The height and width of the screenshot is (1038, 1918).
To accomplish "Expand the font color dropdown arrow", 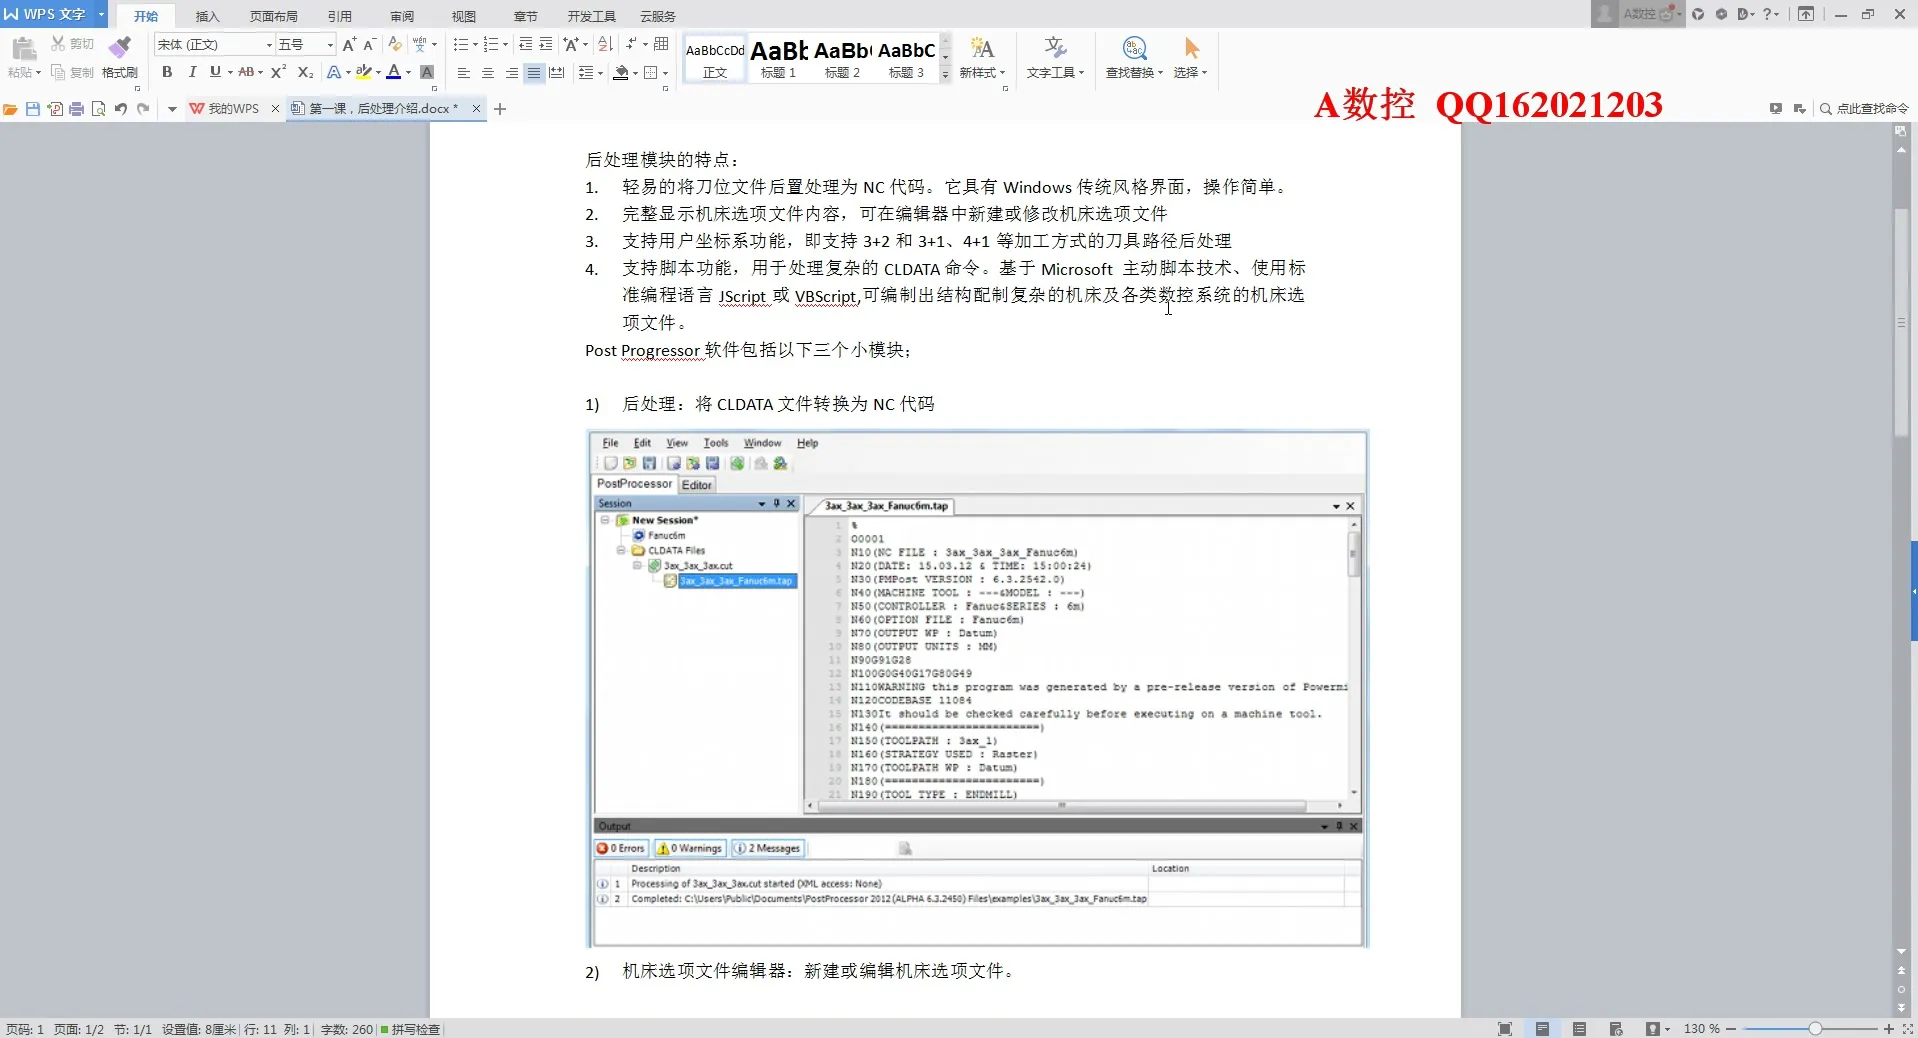I will (x=408, y=73).
